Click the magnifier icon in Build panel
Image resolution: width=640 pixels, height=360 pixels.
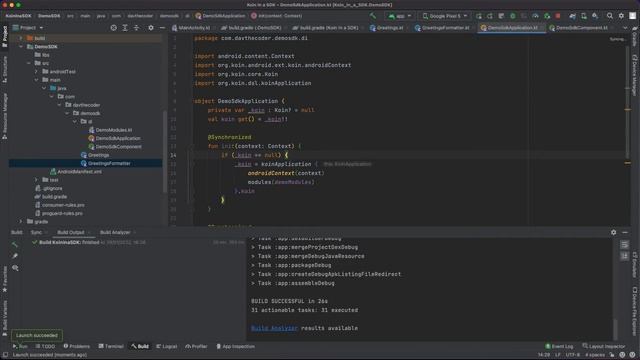pos(15,268)
